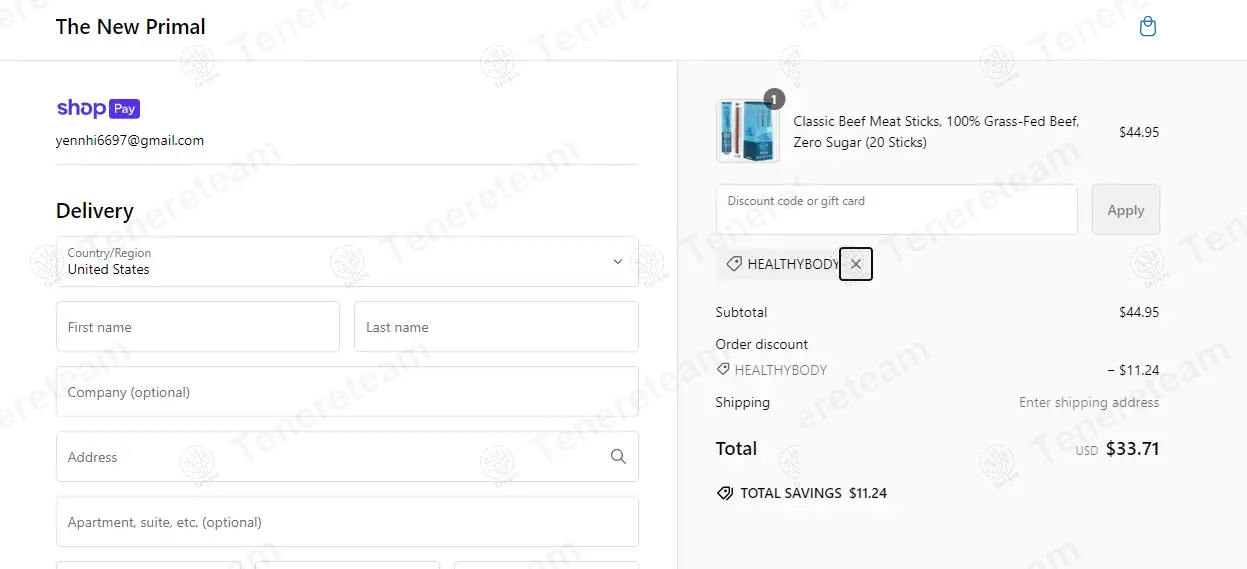Click the Total Savings tag icon
Image resolution: width=1247 pixels, height=569 pixels.
click(725, 493)
